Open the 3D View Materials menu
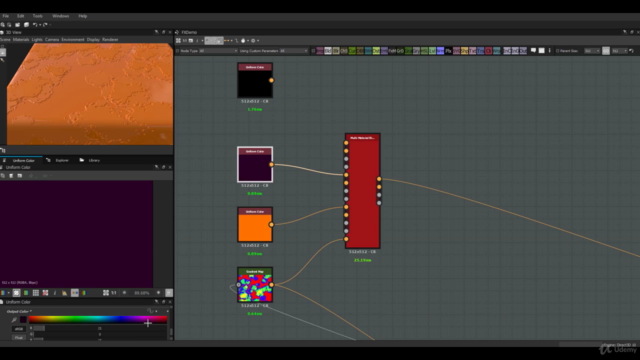Screen dimensions: 640x360 coord(21,40)
